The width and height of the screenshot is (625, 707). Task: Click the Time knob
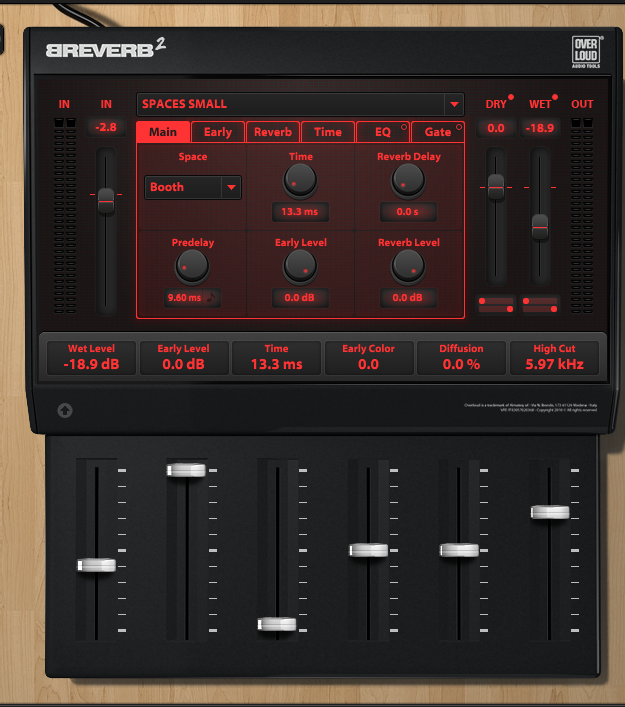click(x=300, y=180)
